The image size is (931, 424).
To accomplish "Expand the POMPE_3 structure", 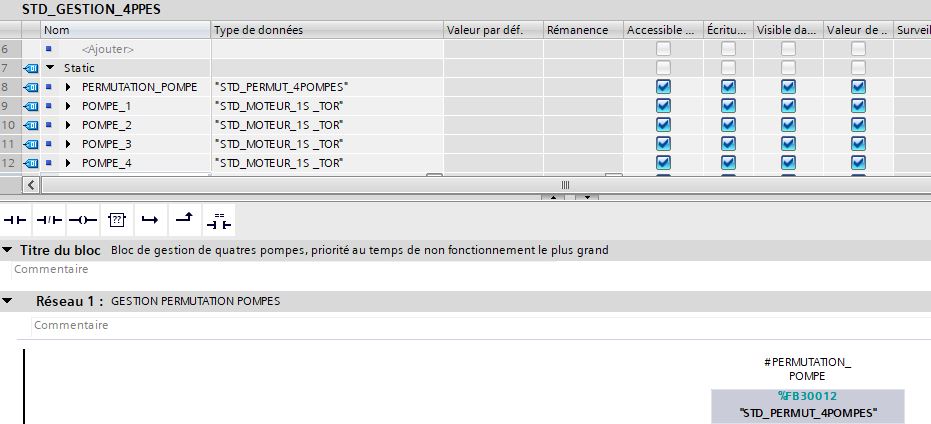I will click(68, 144).
